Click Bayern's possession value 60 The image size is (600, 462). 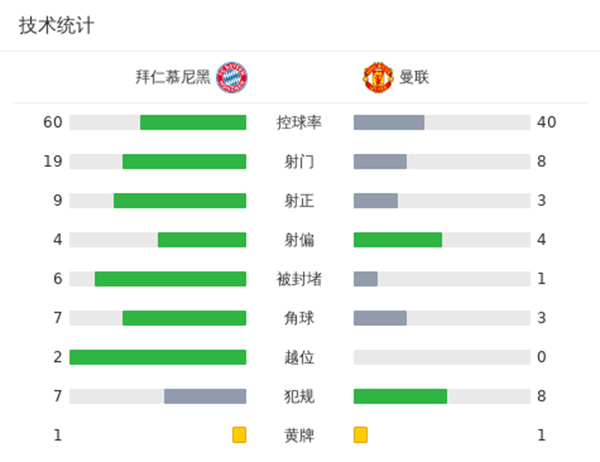[x=53, y=123]
